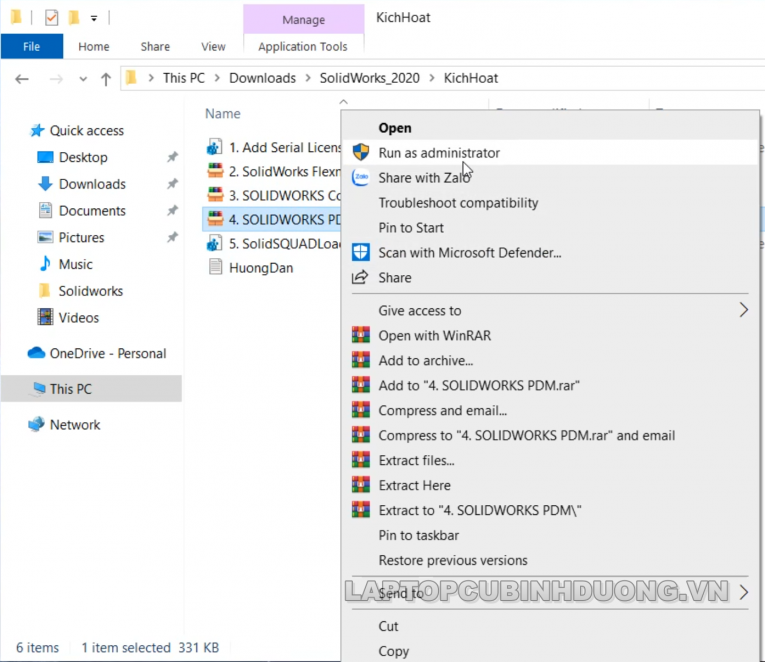Select Restore previous versions
The width and height of the screenshot is (765, 662).
tap(453, 560)
